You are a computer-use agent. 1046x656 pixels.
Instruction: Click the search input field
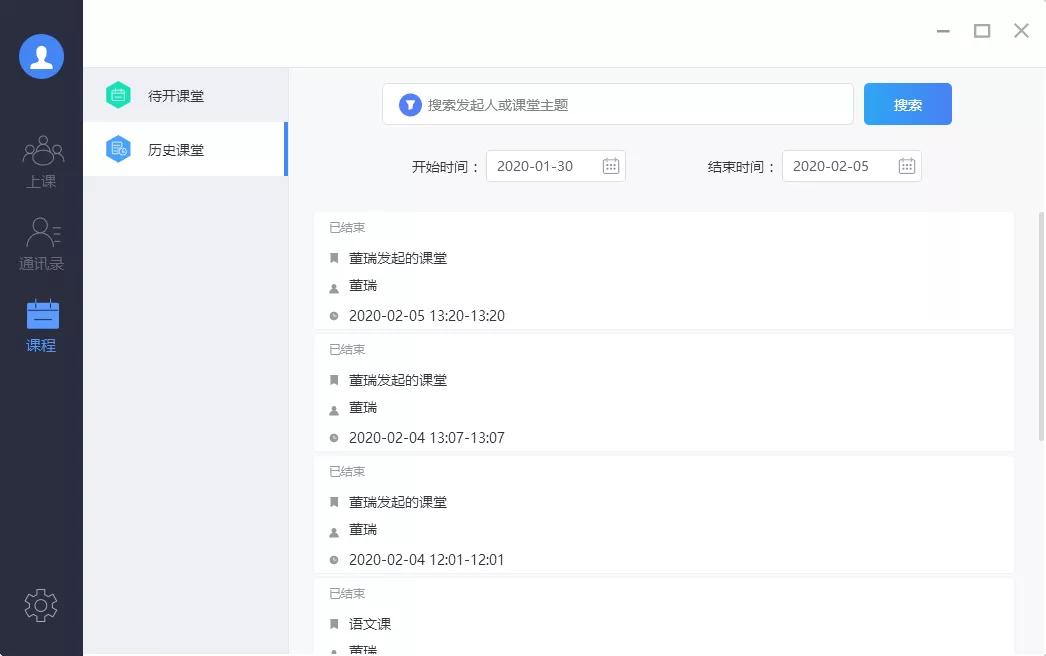(620, 103)
